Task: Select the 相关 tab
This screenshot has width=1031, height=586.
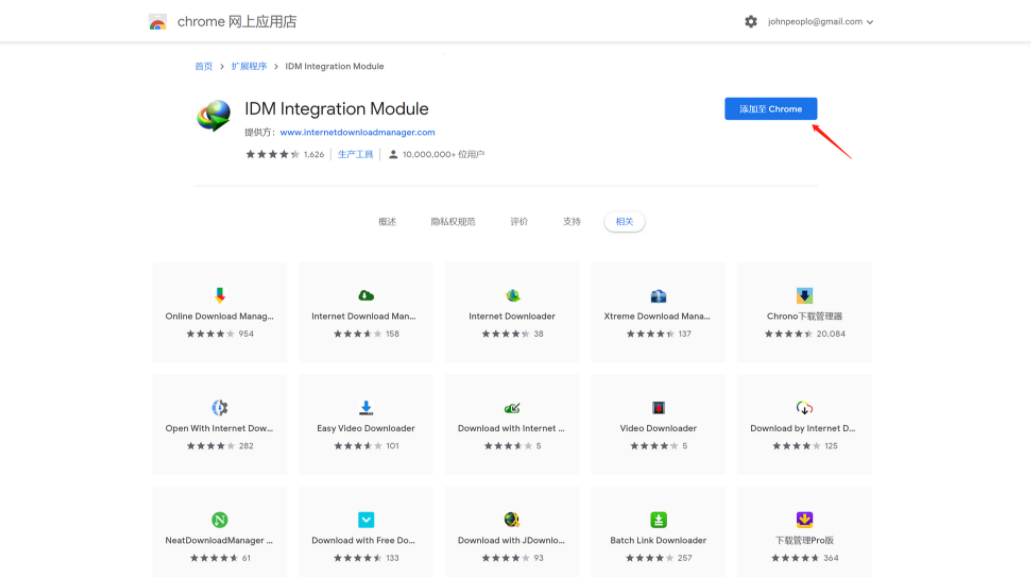Action: (625, 222)
